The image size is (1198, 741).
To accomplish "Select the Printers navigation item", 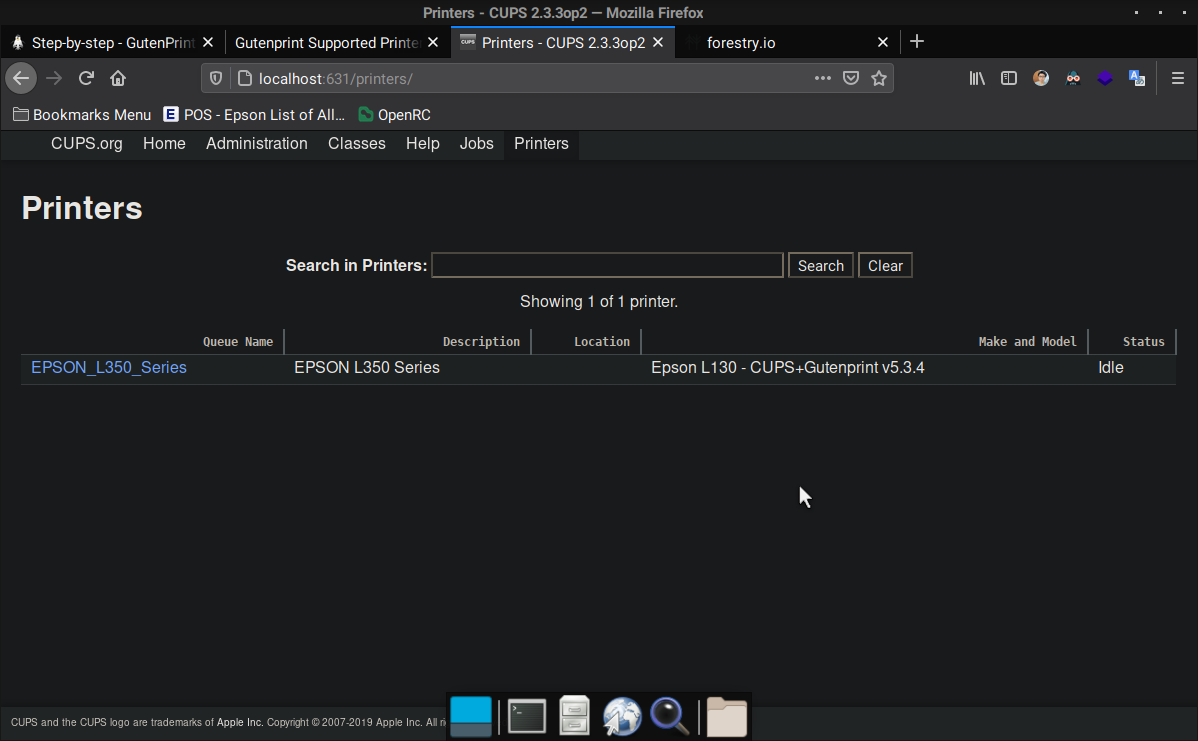I will (541, 144).
